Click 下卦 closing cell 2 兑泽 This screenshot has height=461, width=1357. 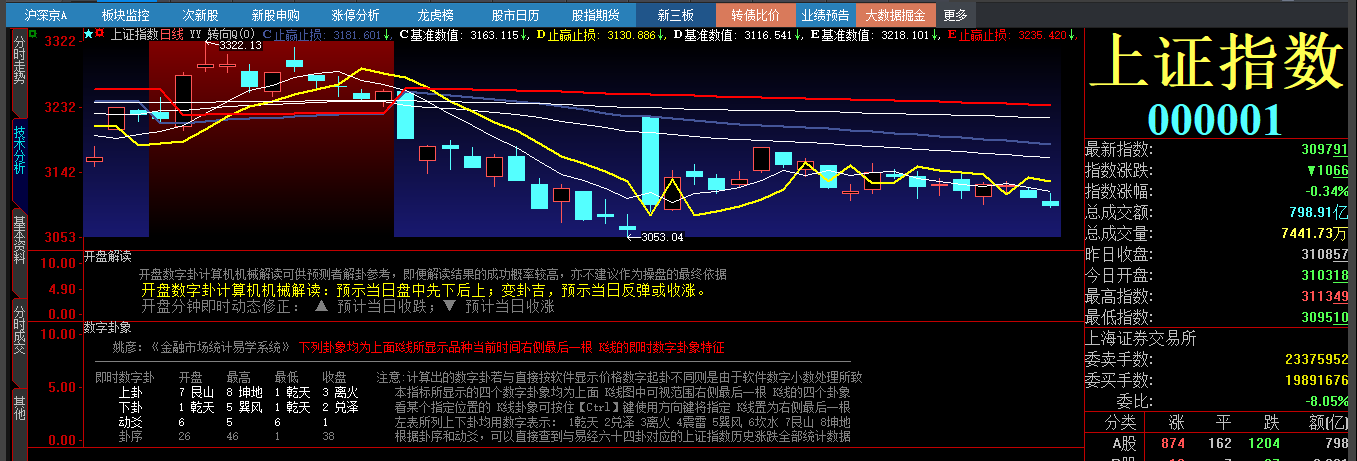pos(341,407)
